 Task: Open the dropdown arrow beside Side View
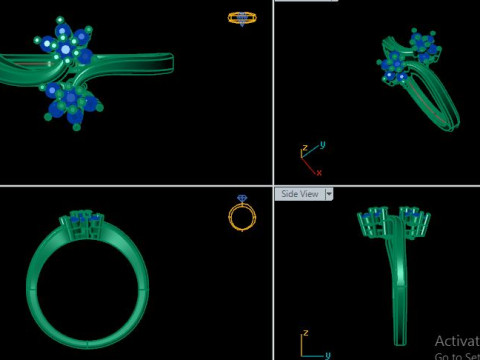tap(329, 194)
